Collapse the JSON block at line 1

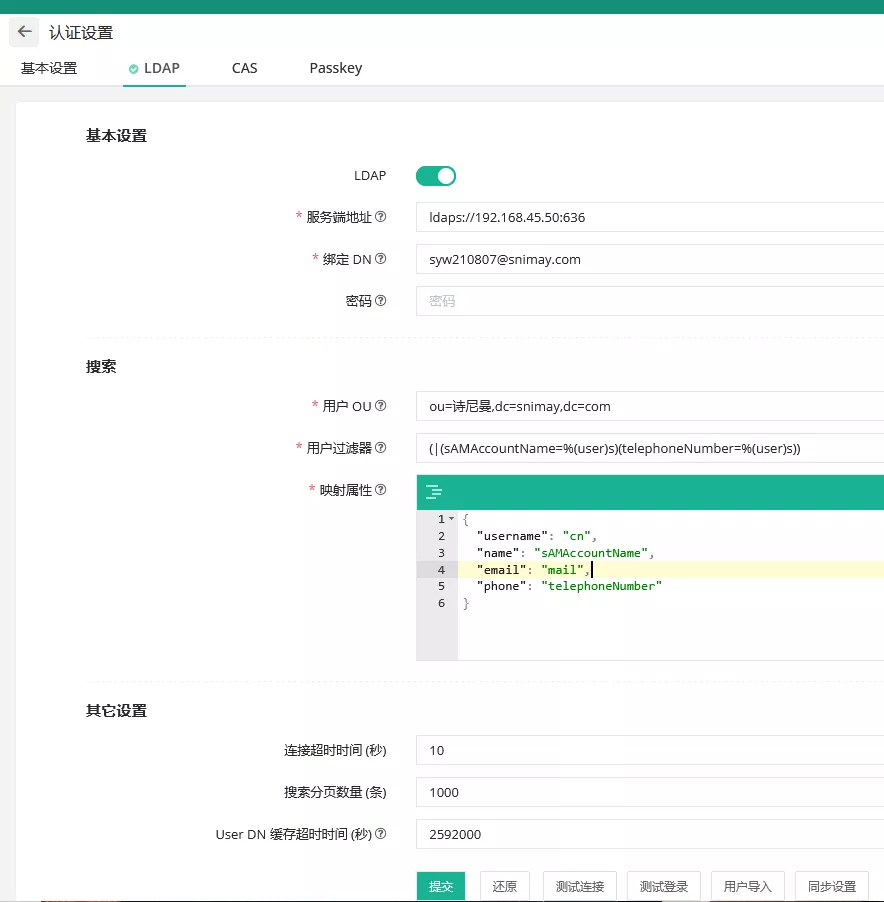[x=452, y=520]
